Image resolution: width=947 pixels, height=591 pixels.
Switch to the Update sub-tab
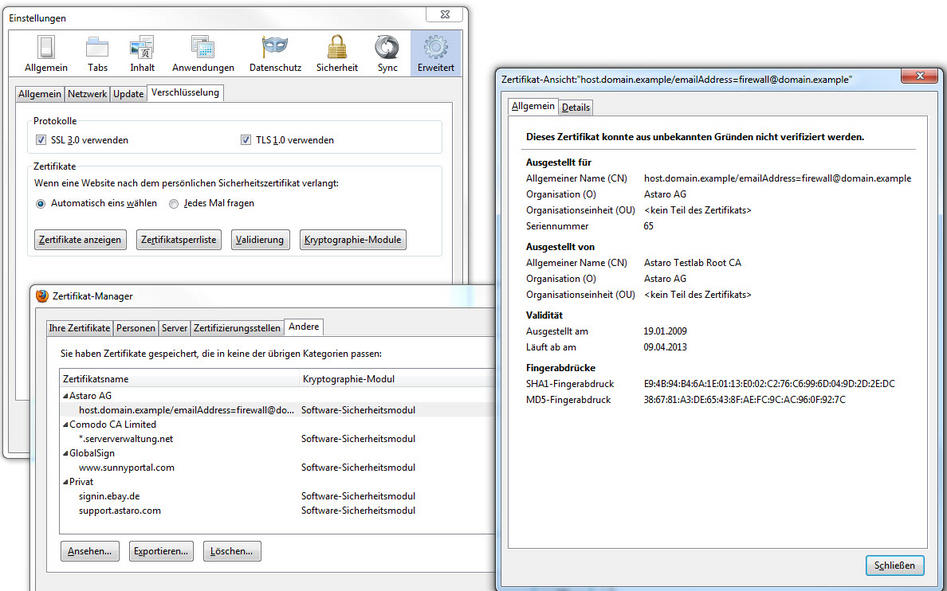point(128,94)
